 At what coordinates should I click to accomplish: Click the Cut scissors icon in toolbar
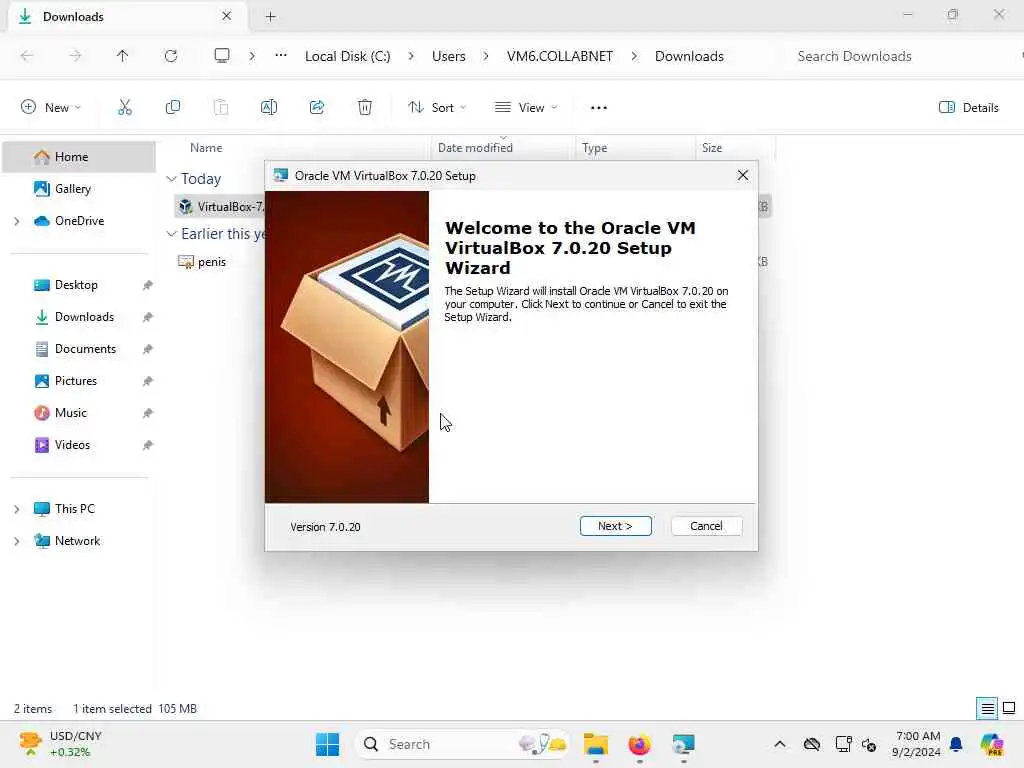point(125,107)
